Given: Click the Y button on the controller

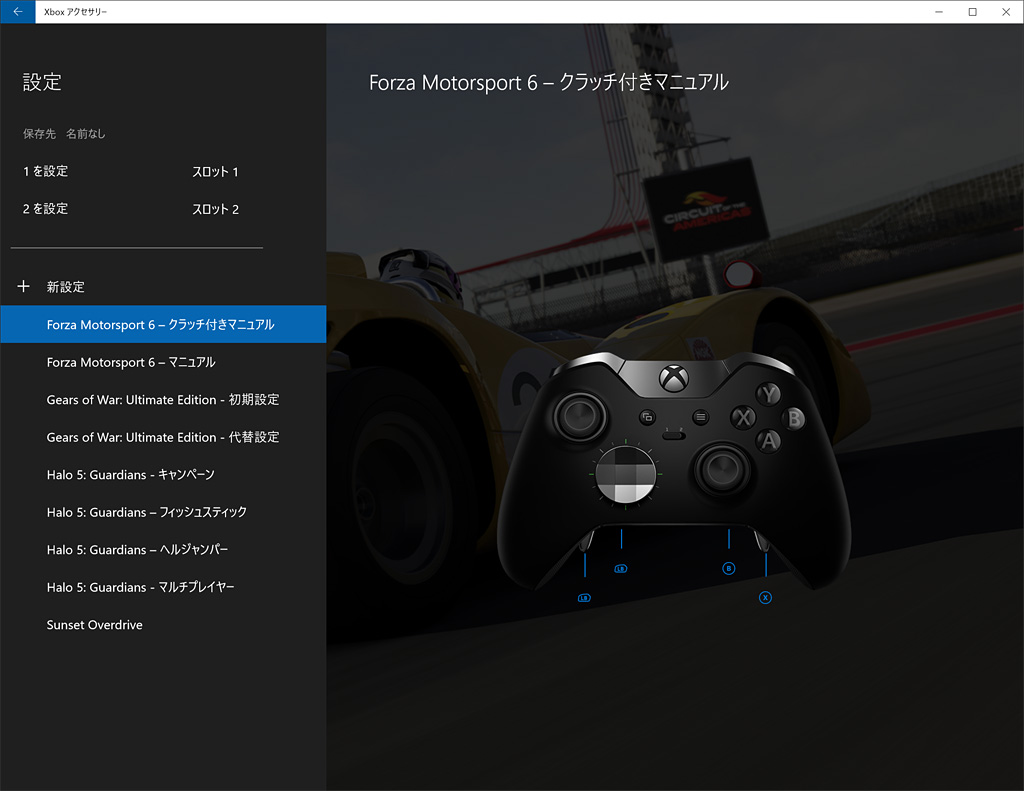Looking at the screenshot, I should pos(769,394).
